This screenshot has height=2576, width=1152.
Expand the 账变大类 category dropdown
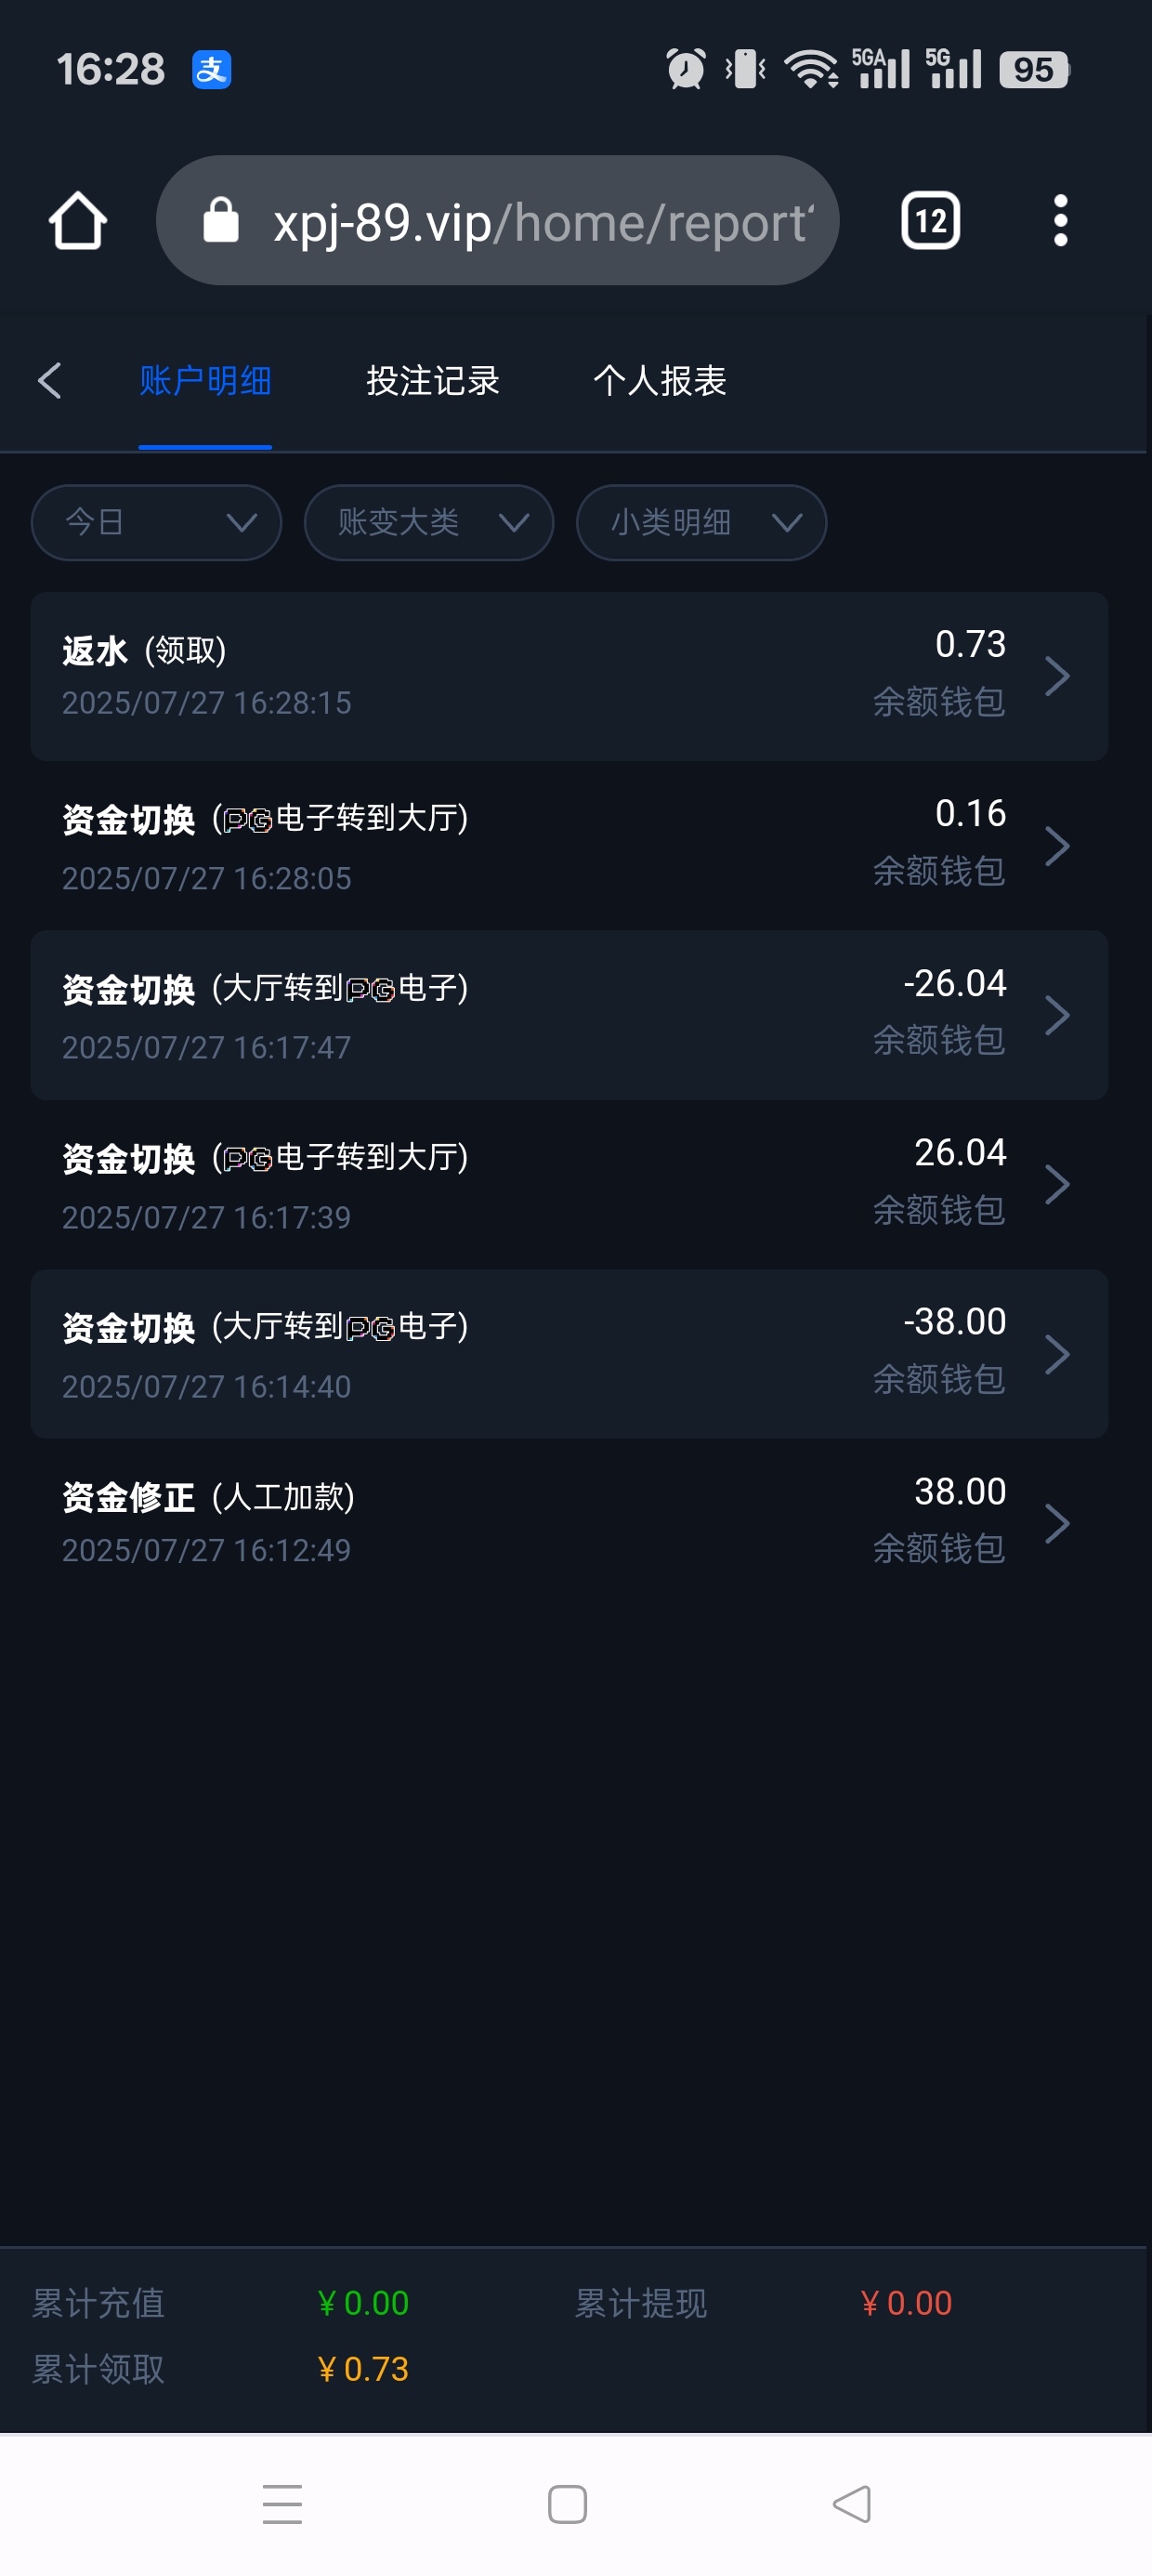click(428, 522)
